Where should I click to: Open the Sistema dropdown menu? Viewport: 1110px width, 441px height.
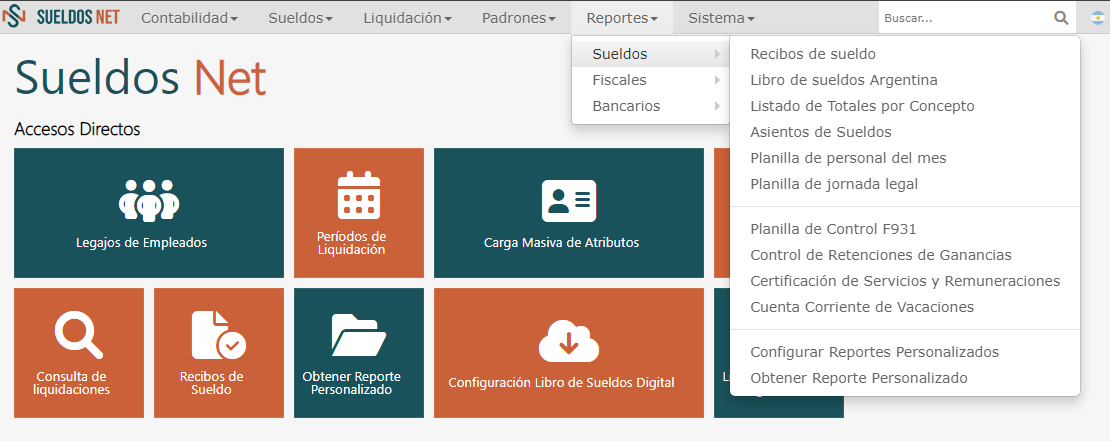pyautogui.click(x=721, y=18)
